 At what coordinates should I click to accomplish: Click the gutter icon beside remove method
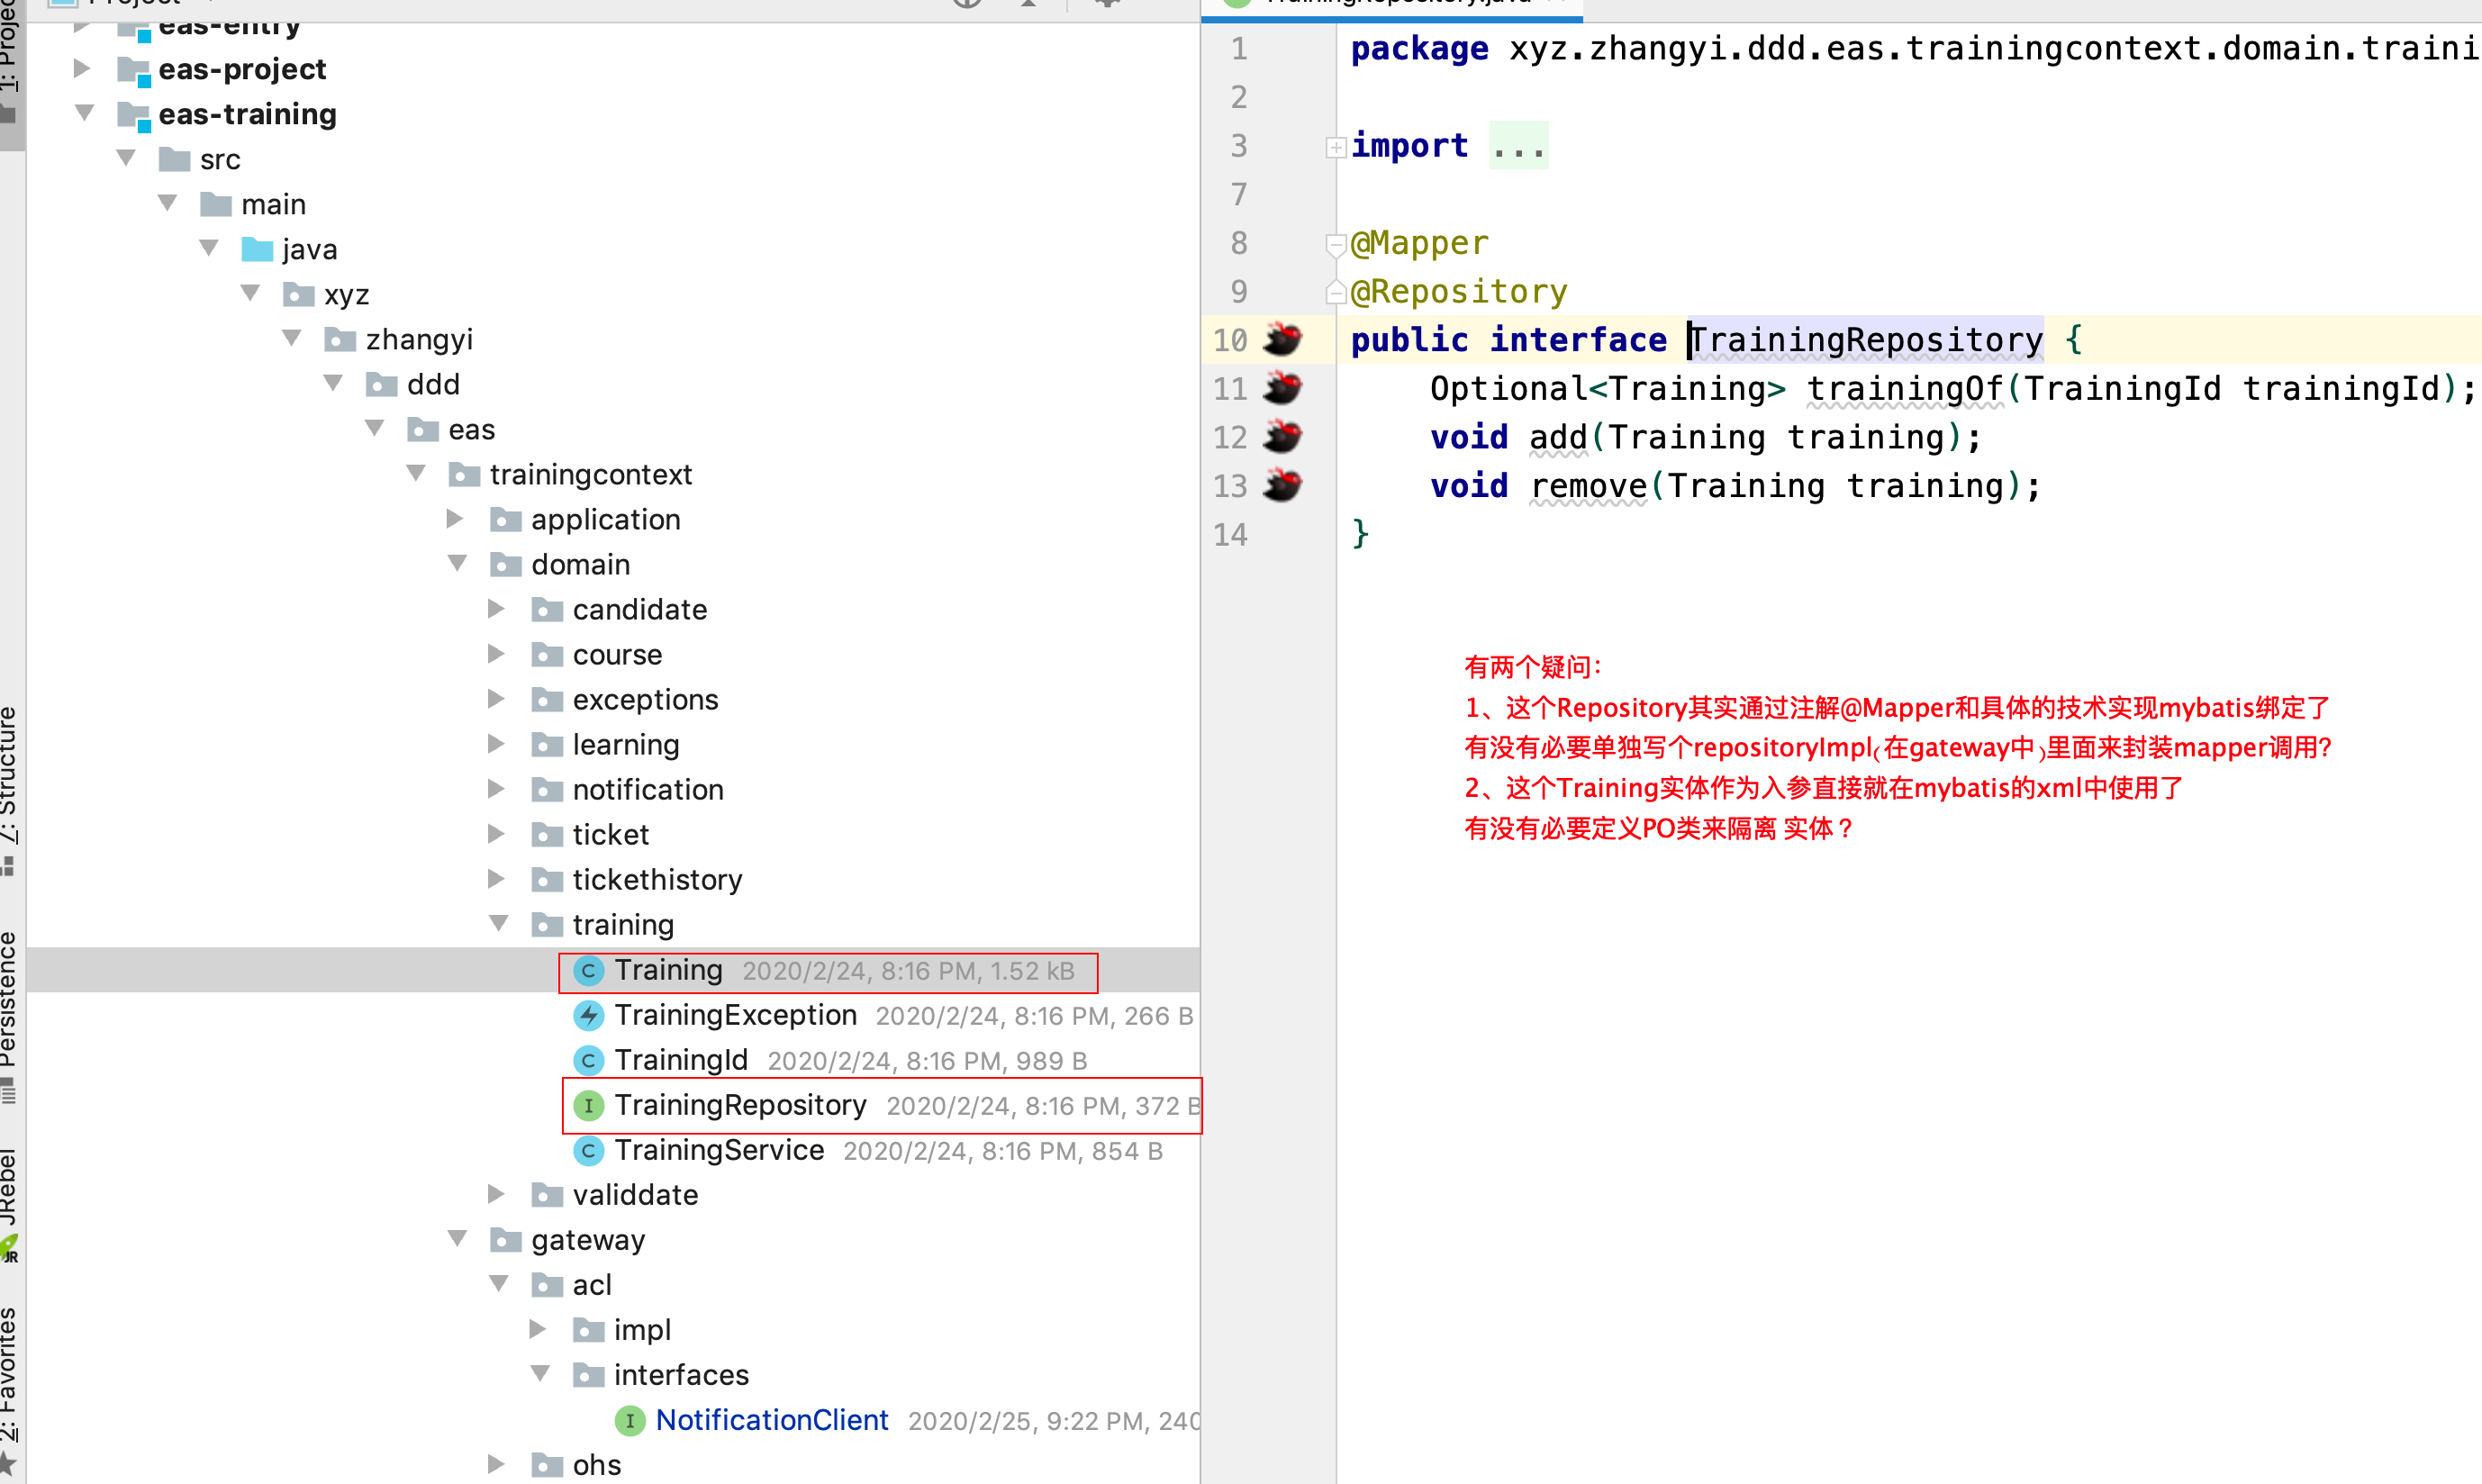point(1282,486)
